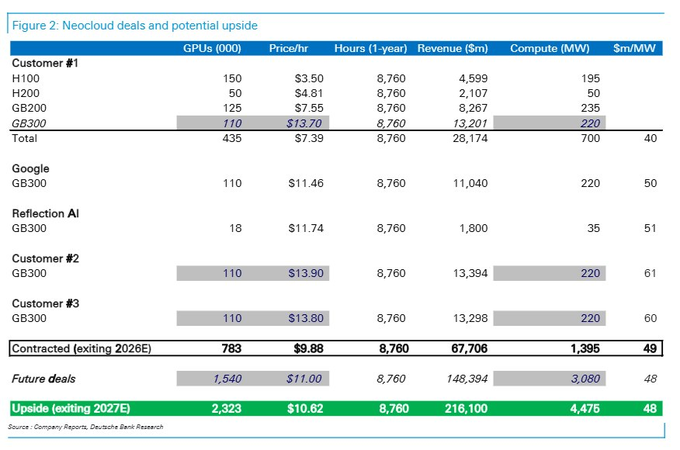Click the Upside GPU total '2,323'
This screenshot has height=450, width=680.
click(x=226, y=409)
